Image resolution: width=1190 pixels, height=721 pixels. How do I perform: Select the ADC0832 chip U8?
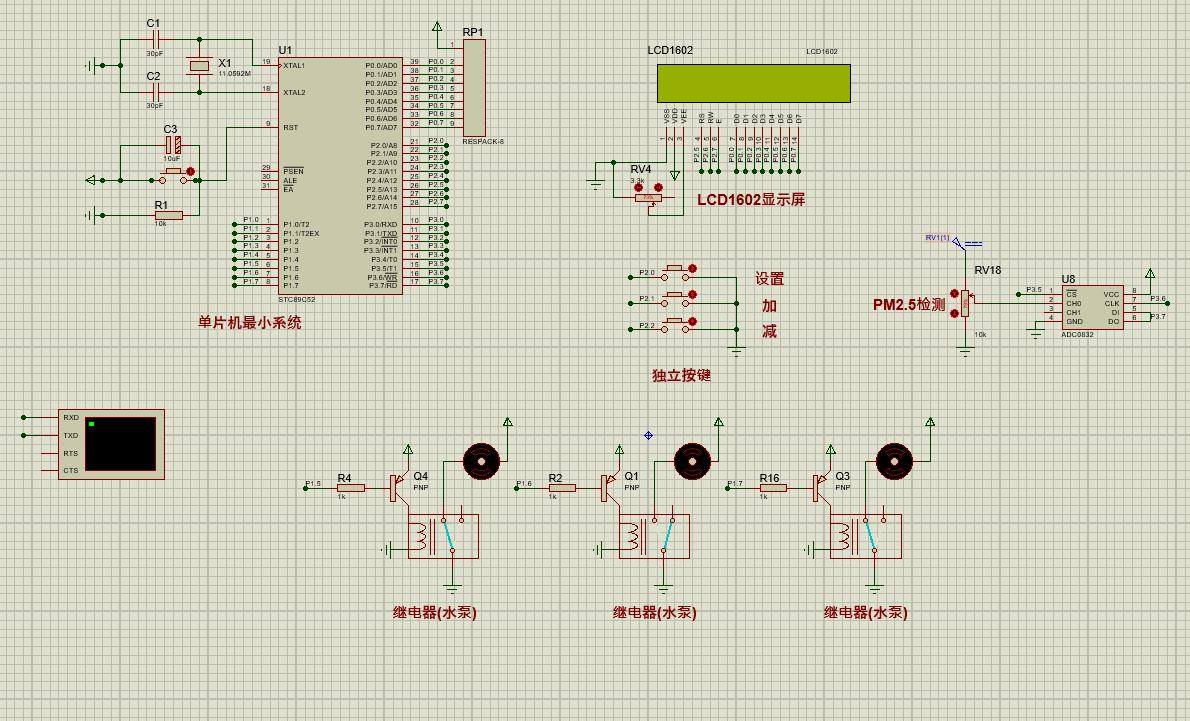(1092, 307)
